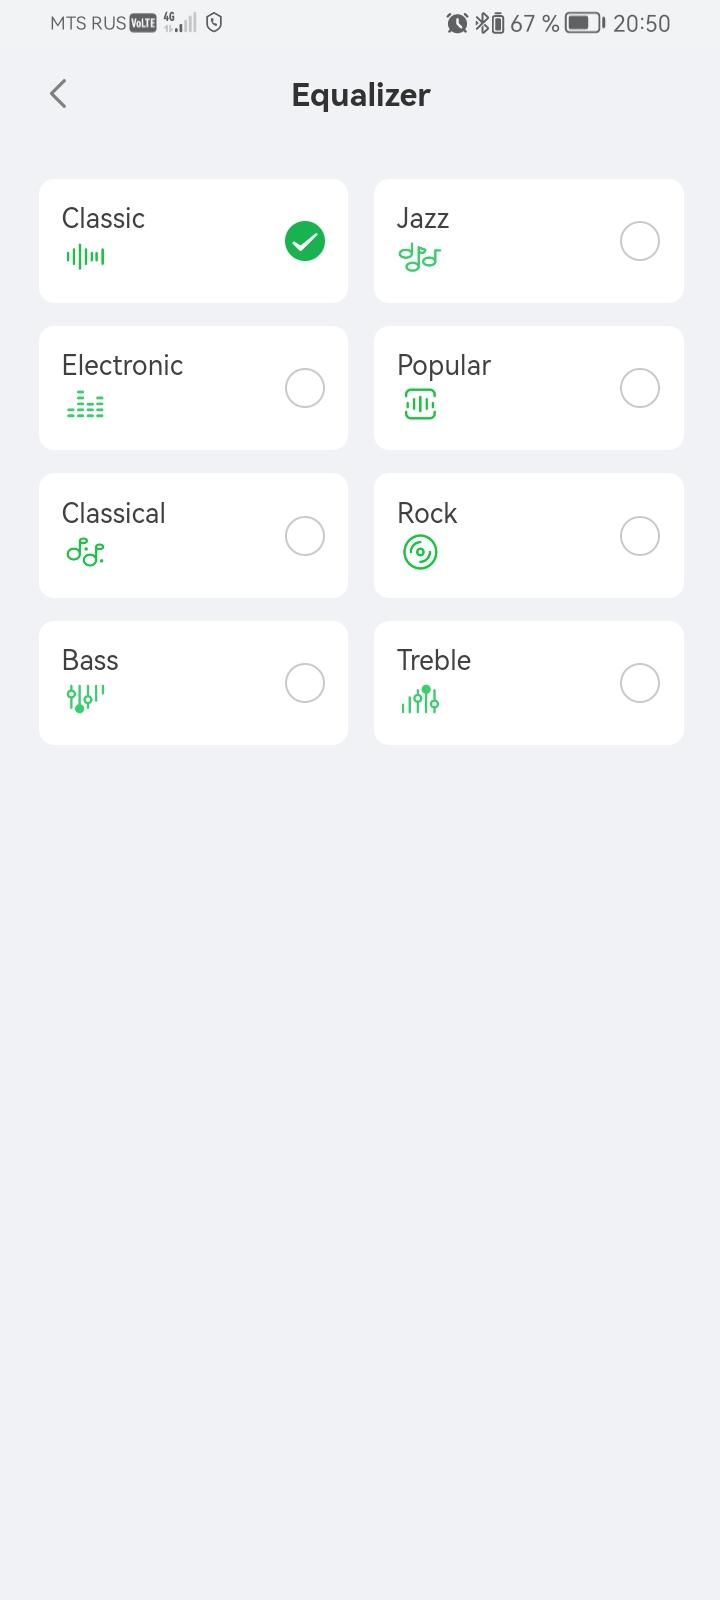Click the Classical notes icon

click(x=85, y=552)
